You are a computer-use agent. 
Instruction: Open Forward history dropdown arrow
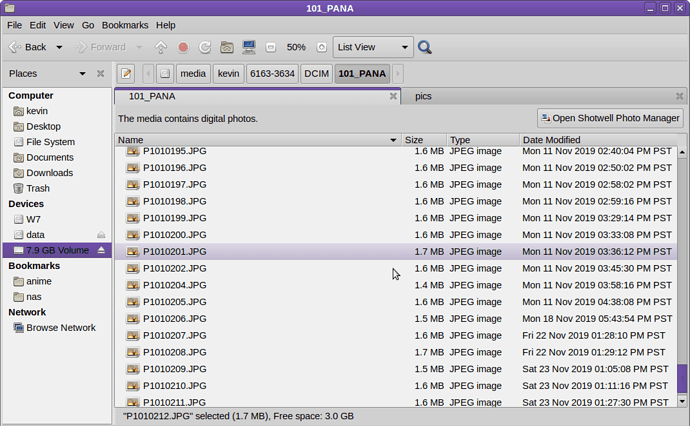tap(139, 47)
